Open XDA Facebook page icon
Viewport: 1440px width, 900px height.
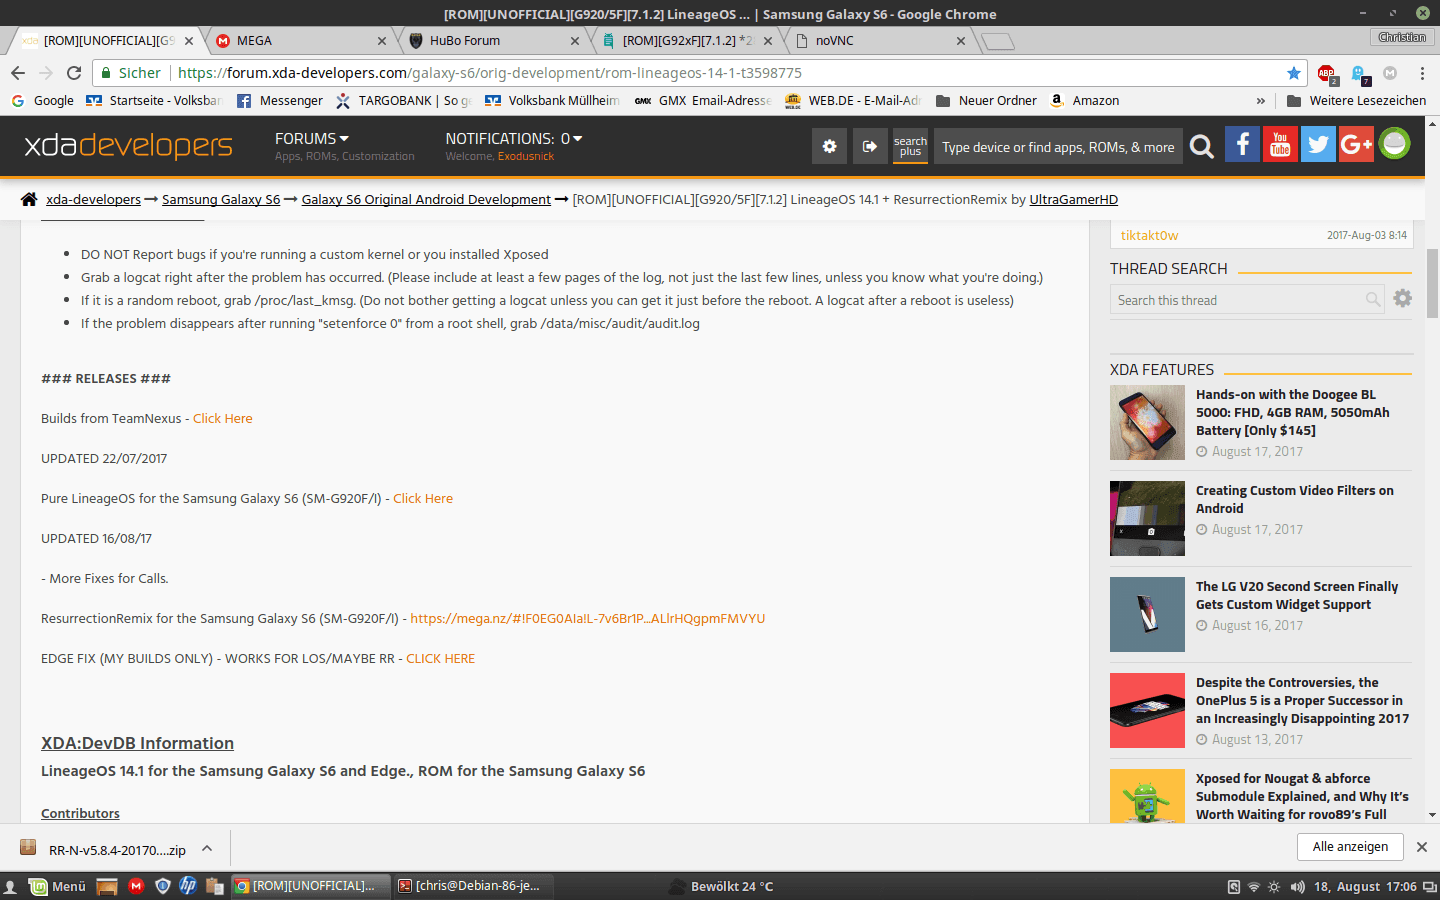(x=1242, y=144)
